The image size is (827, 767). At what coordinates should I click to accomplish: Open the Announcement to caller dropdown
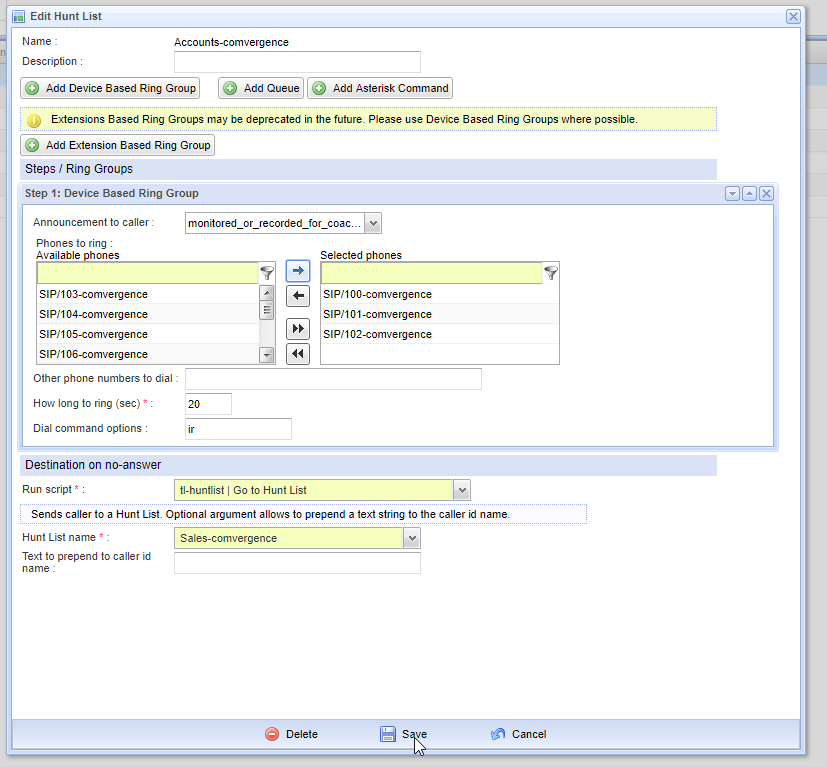point(372,223)
